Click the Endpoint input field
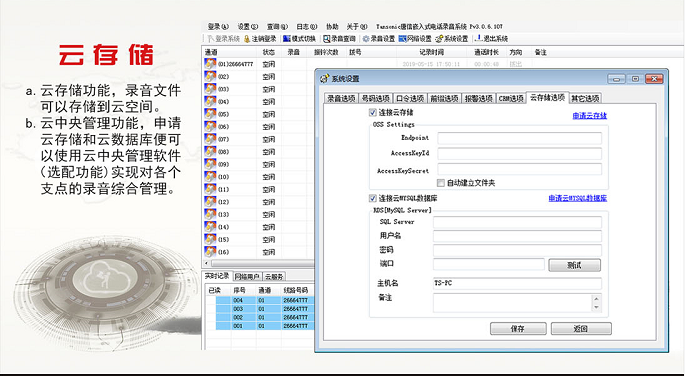Image resolution: width=685 pixels, height=376 pixels. [519, 138]
